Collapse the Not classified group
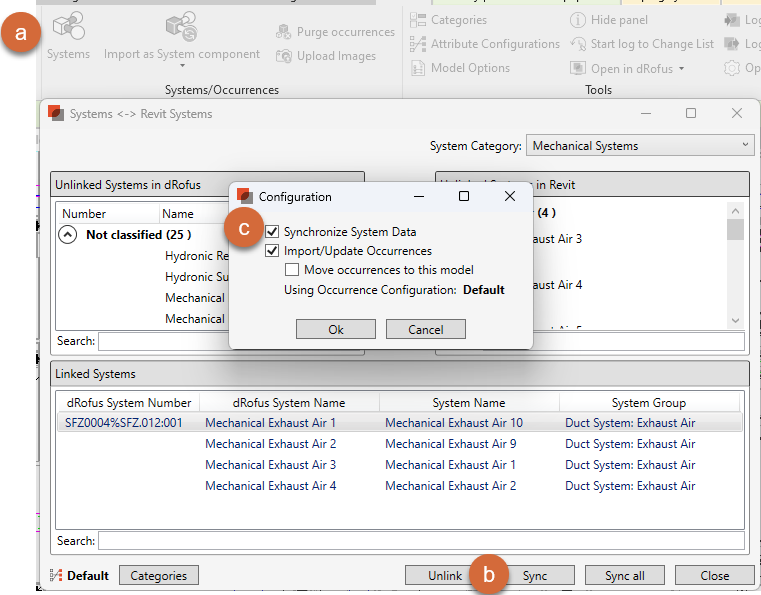Screen dimensions: 761x595 (68, 235)
